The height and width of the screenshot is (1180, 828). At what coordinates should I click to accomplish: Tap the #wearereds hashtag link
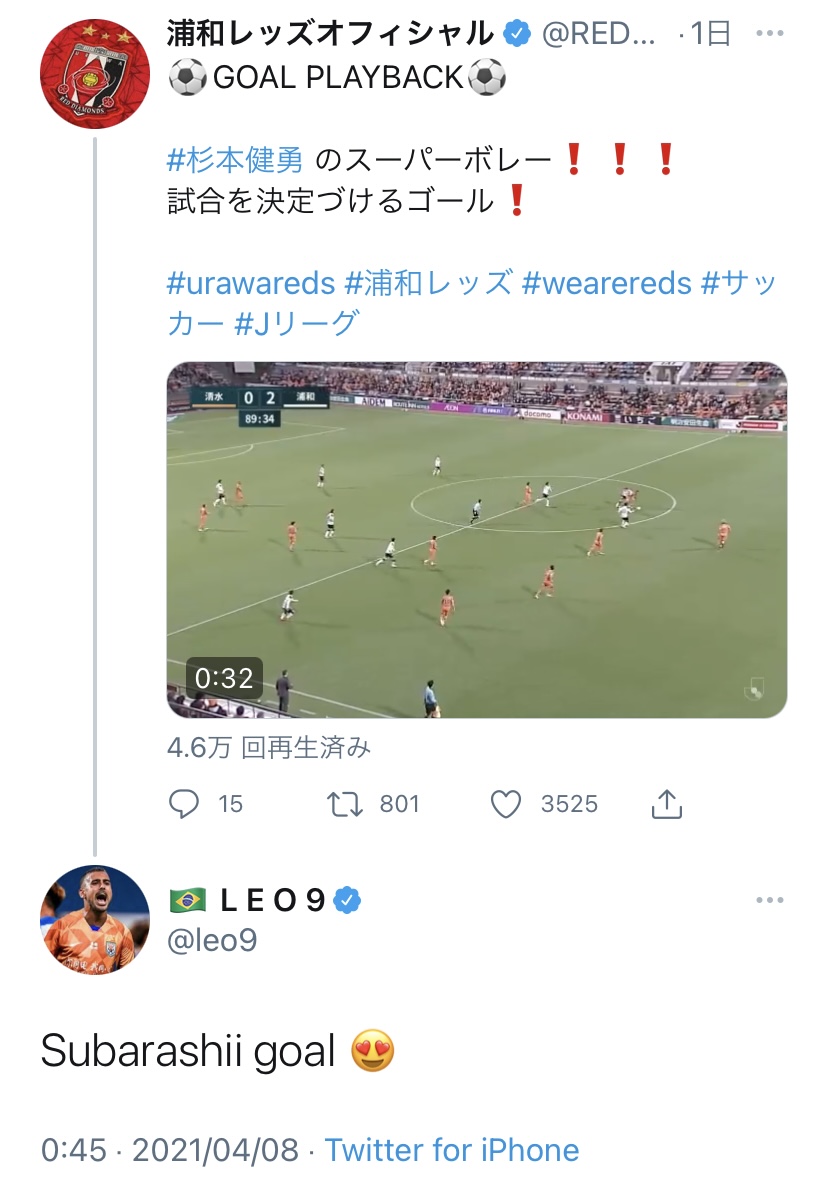[607, 283]
